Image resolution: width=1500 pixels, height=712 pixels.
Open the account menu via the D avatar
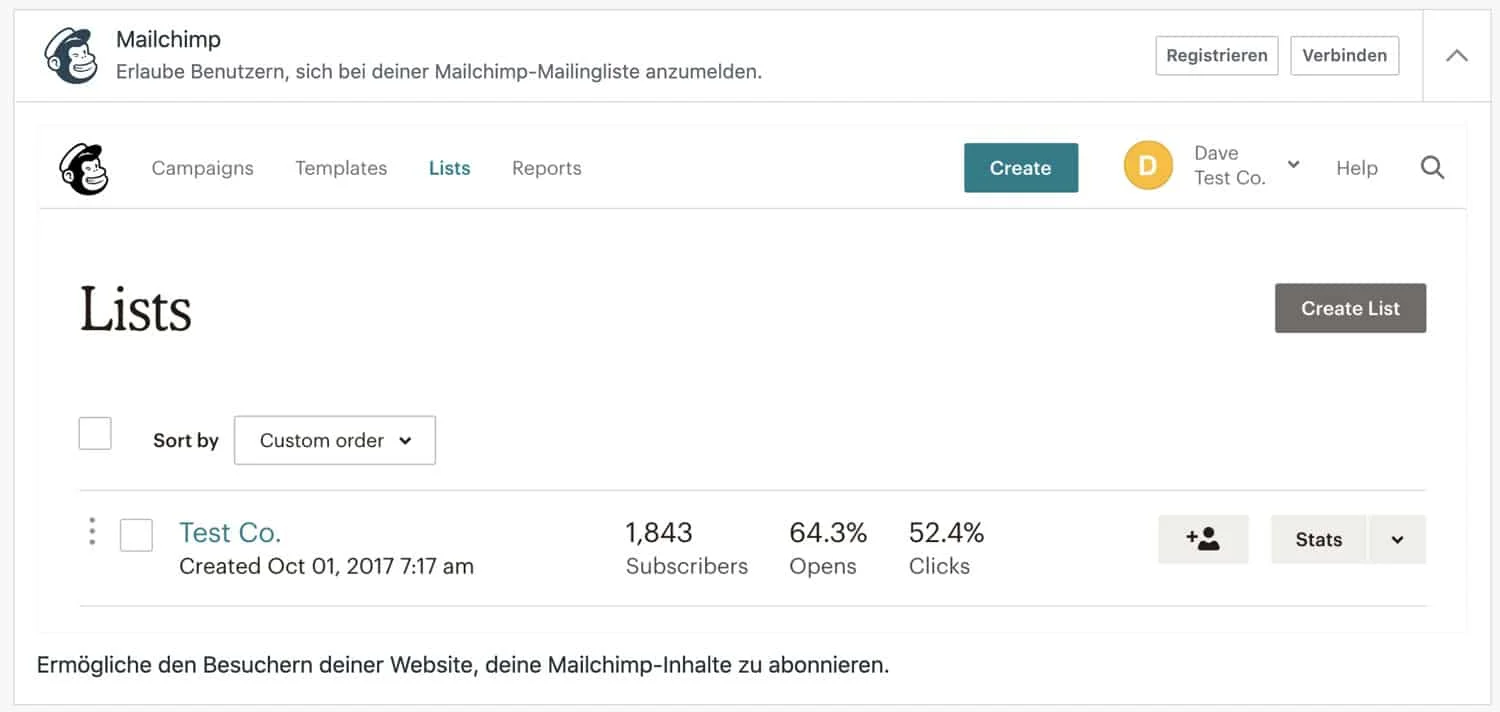point(1147,166)
